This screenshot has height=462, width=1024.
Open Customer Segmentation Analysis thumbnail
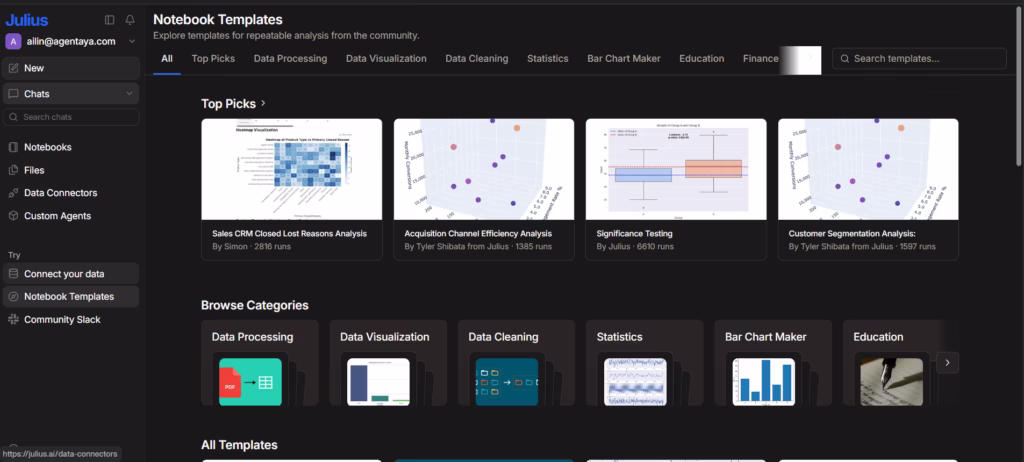[868, 169]
